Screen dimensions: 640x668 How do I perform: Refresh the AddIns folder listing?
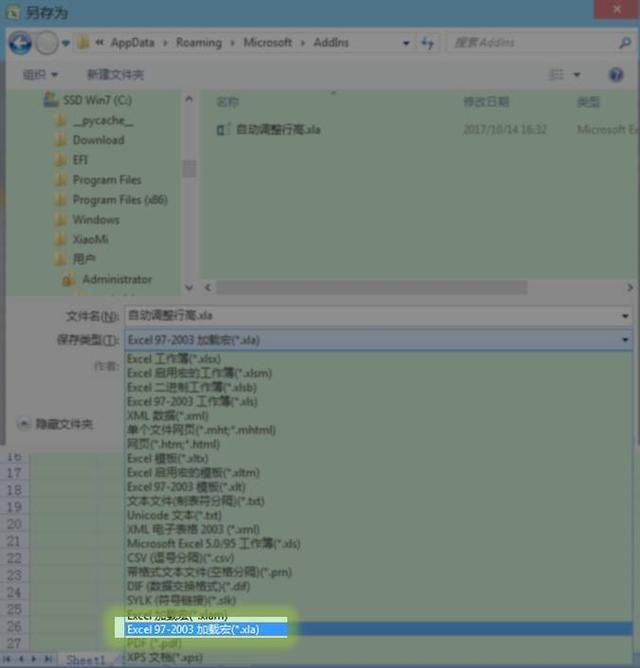427,43
